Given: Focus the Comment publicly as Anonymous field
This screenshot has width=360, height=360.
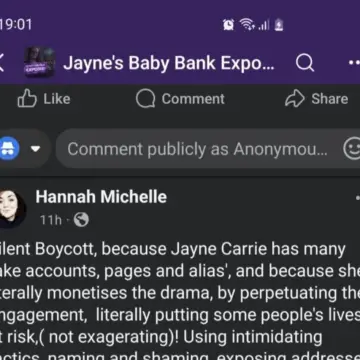Looking at the screenshot, I should tap(208, 149).
